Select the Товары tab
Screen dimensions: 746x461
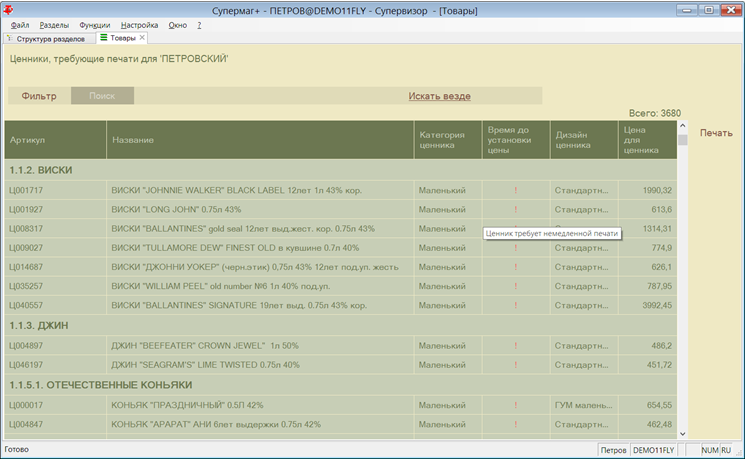(123, 38)
